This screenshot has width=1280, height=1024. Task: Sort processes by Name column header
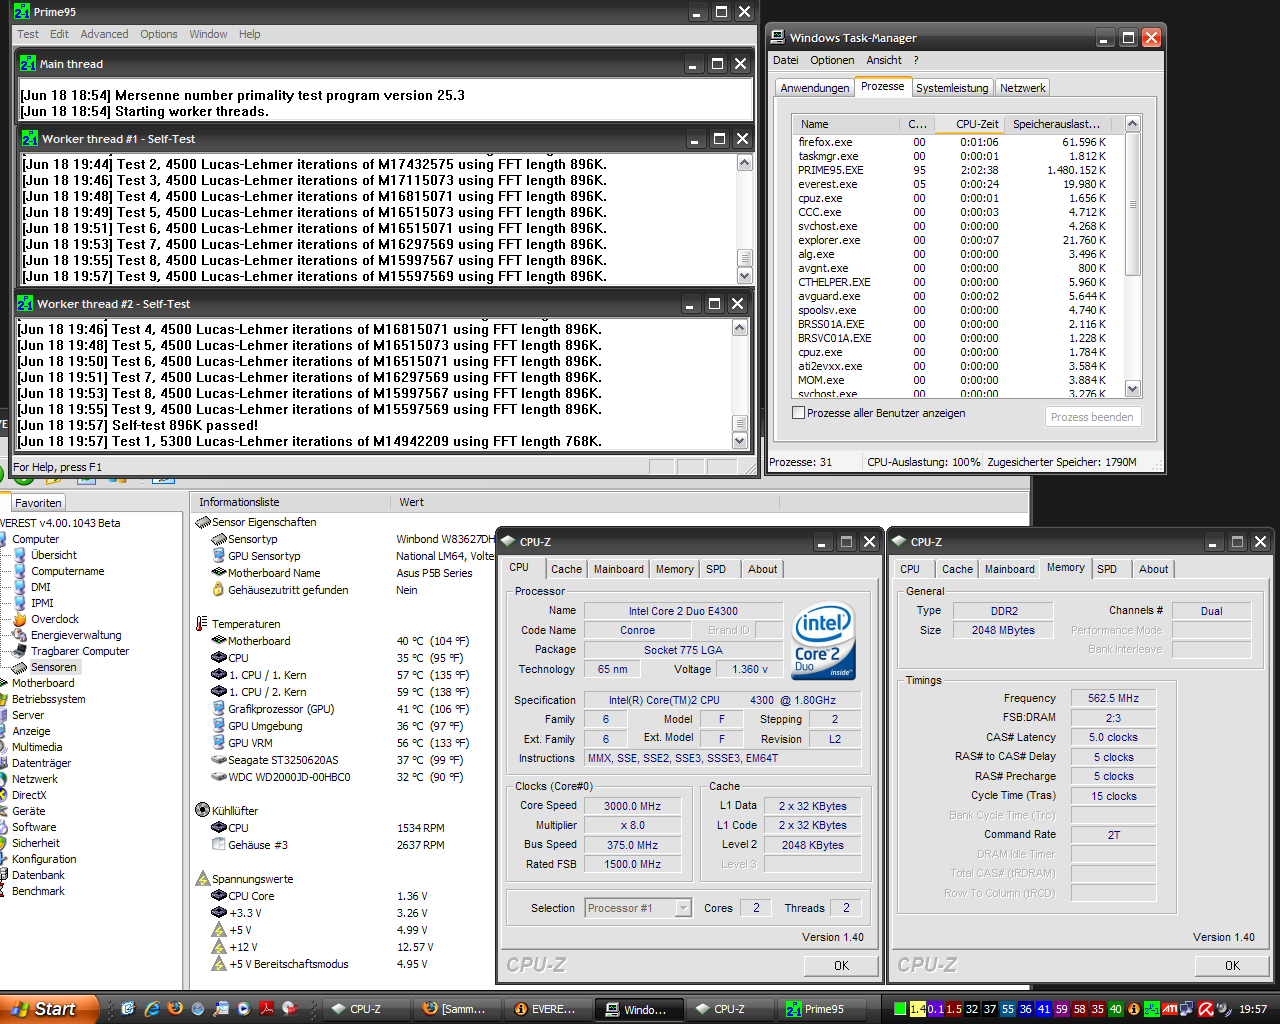(847, 124)
